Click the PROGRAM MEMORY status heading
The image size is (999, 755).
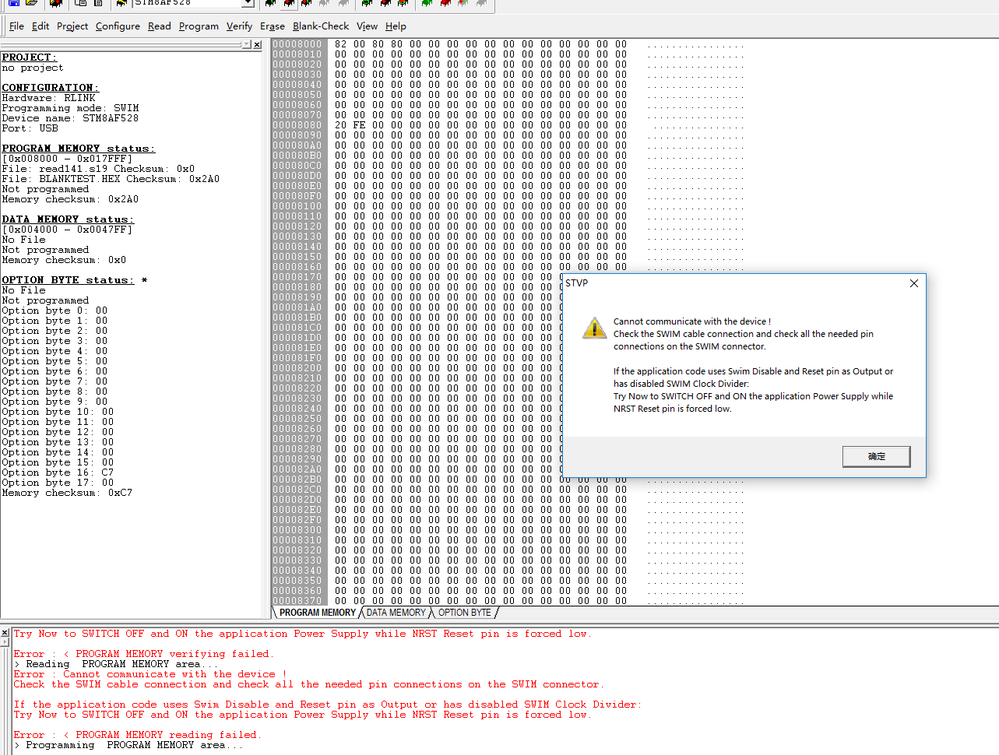[x=78, y=148]
